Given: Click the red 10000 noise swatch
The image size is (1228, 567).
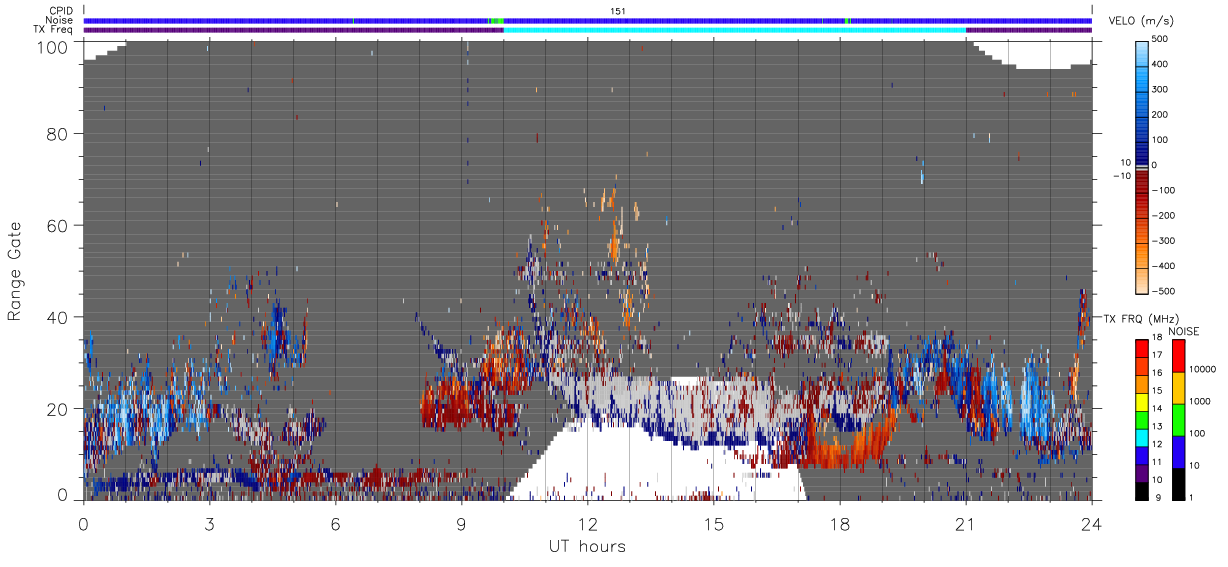Looking at the screenshot, I should tap(1178, 356).
